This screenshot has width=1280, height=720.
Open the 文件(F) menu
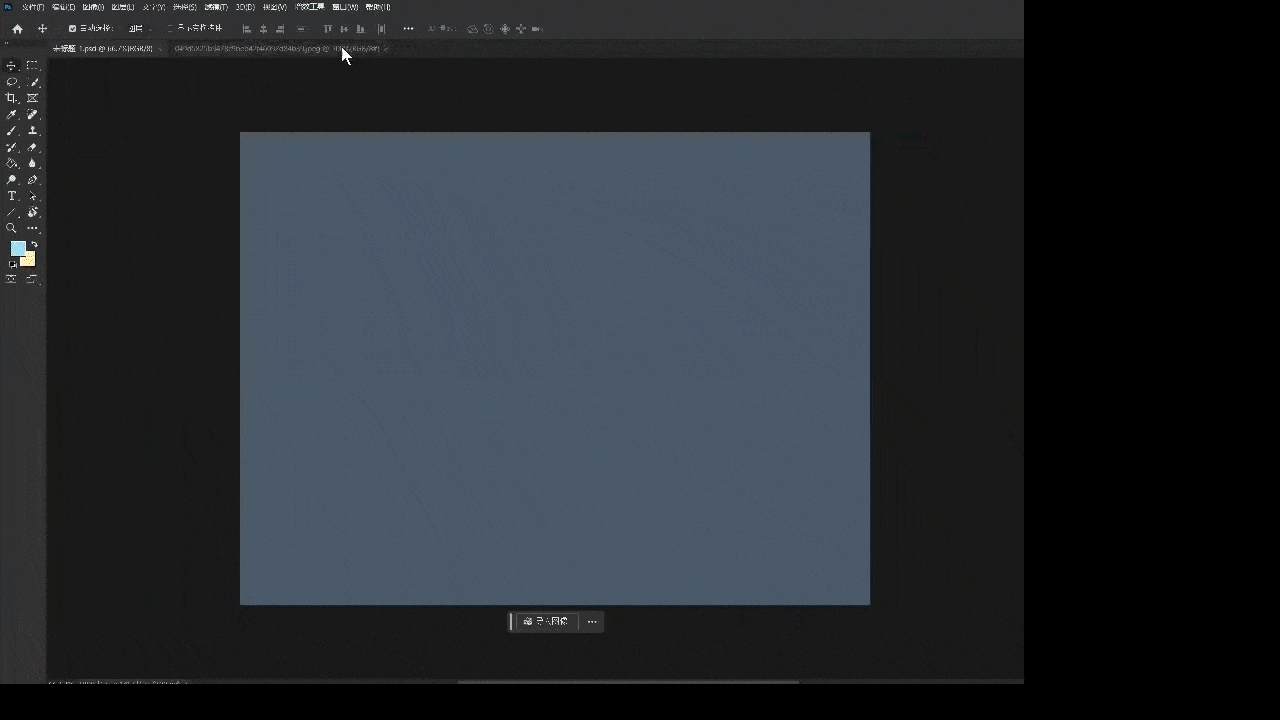point(33,7)
